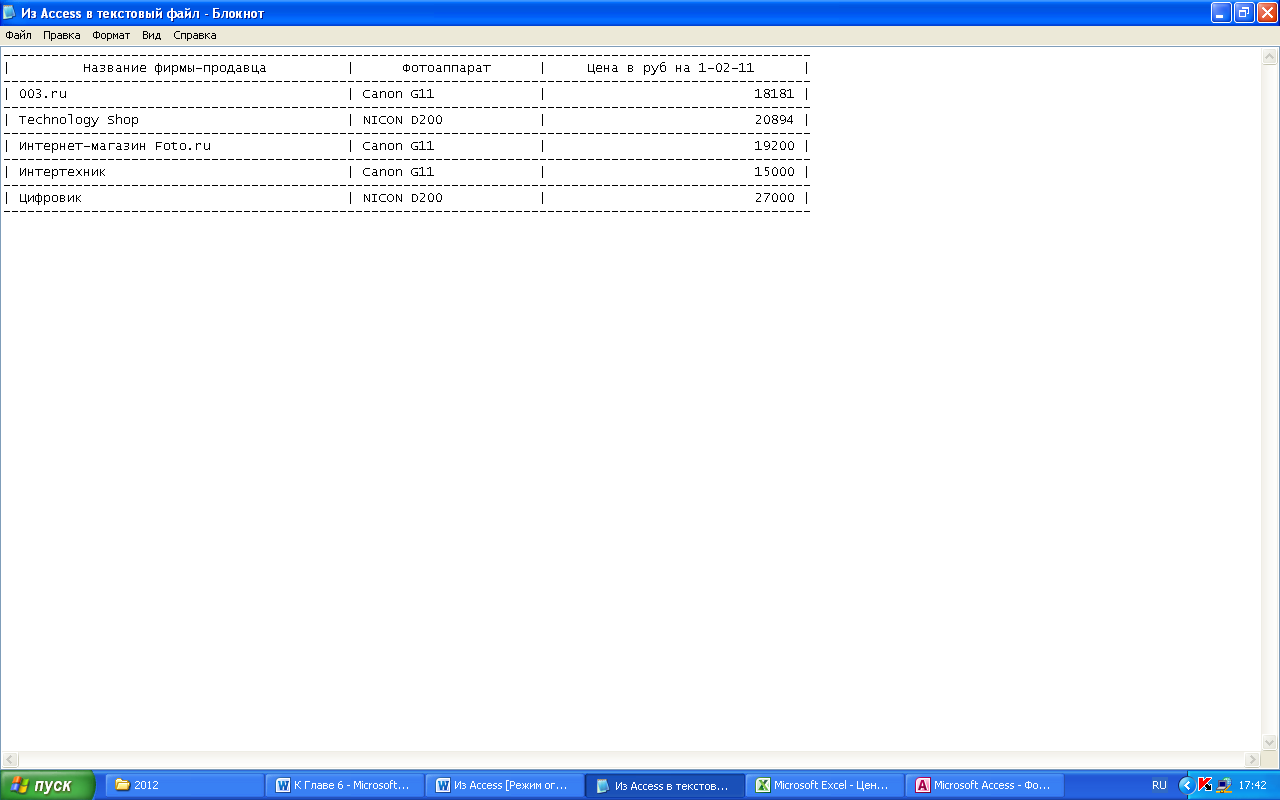
Task: Click the vertical scrollbar down arrow
Action: point(1270,742)
